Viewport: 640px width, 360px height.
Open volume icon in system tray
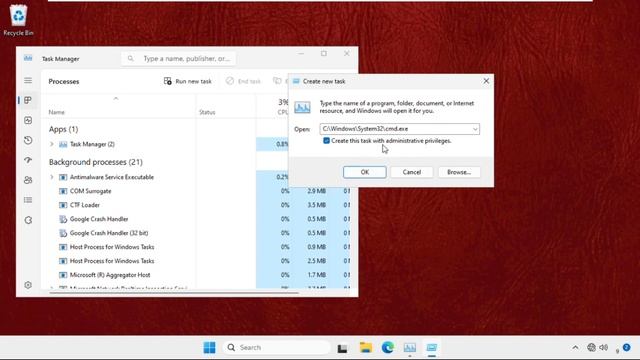(x=604, y=347)
